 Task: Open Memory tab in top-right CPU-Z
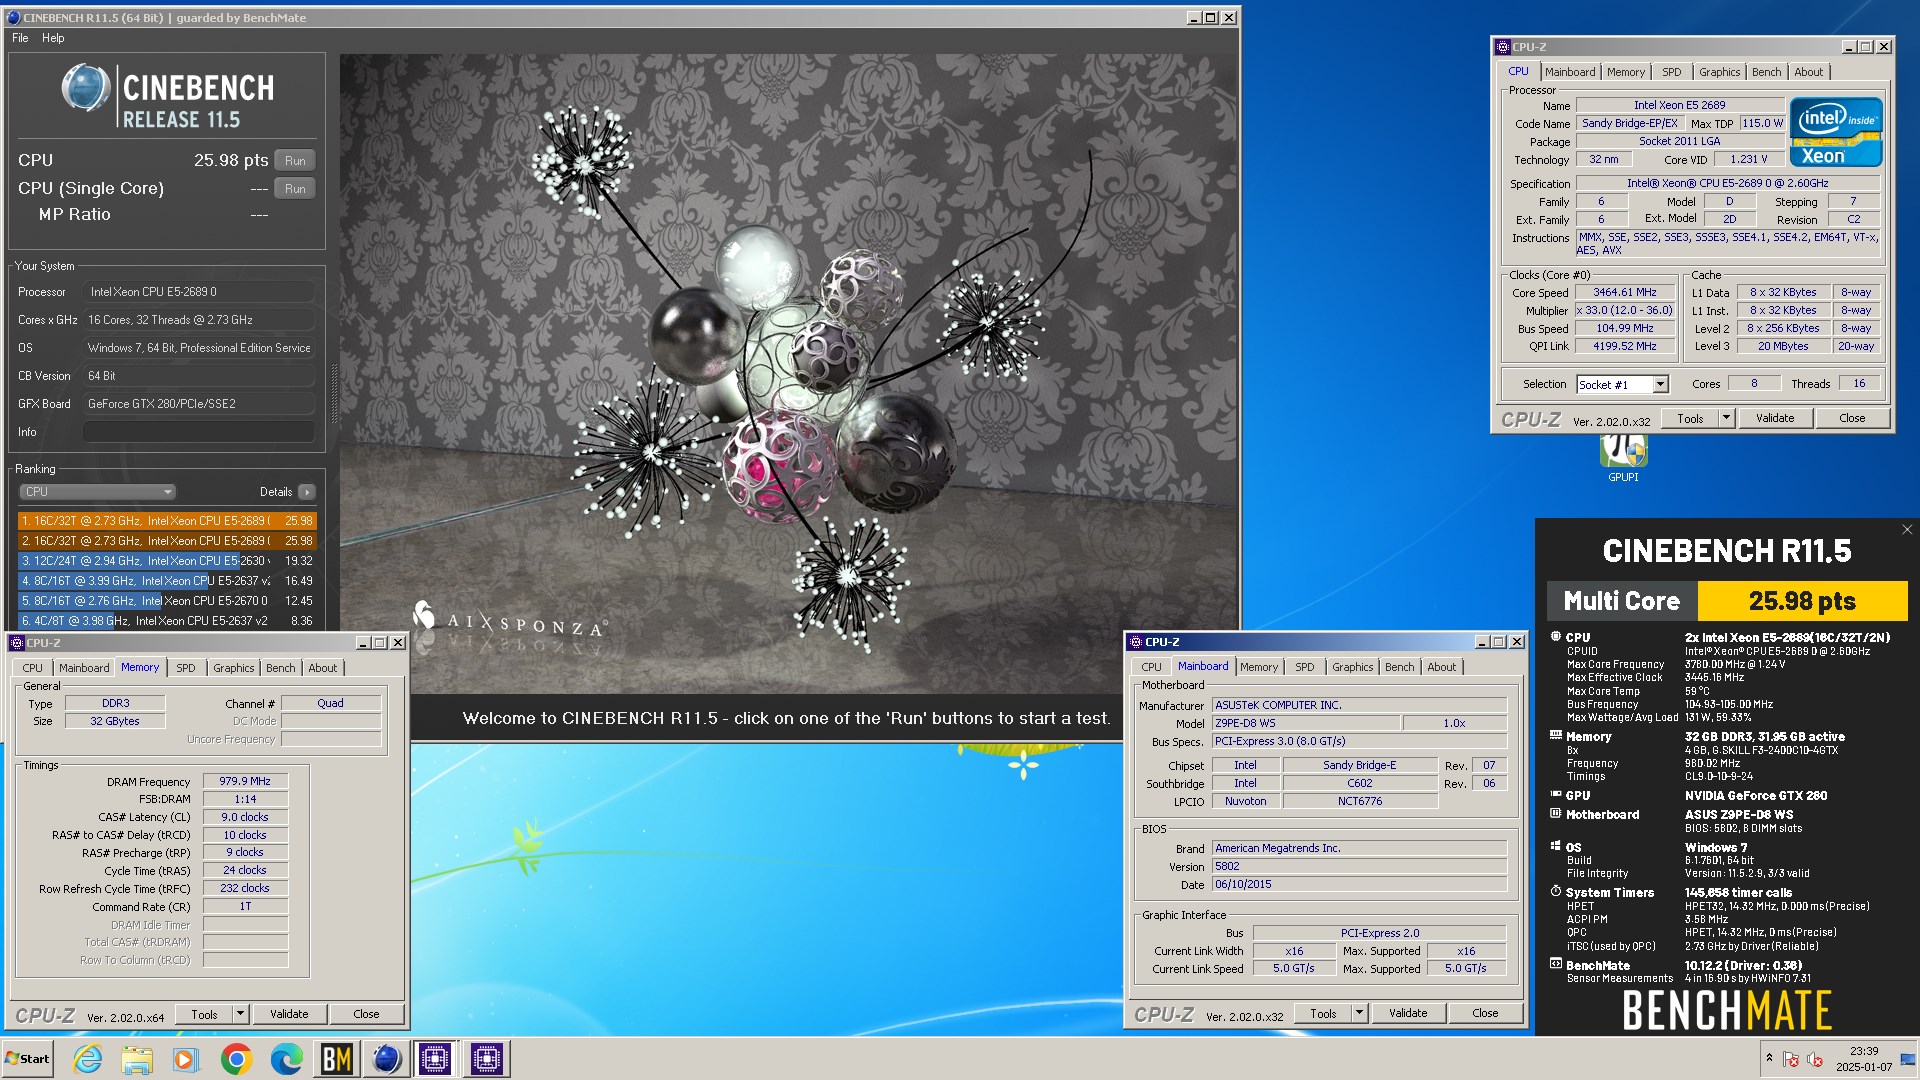point(1625,72)
